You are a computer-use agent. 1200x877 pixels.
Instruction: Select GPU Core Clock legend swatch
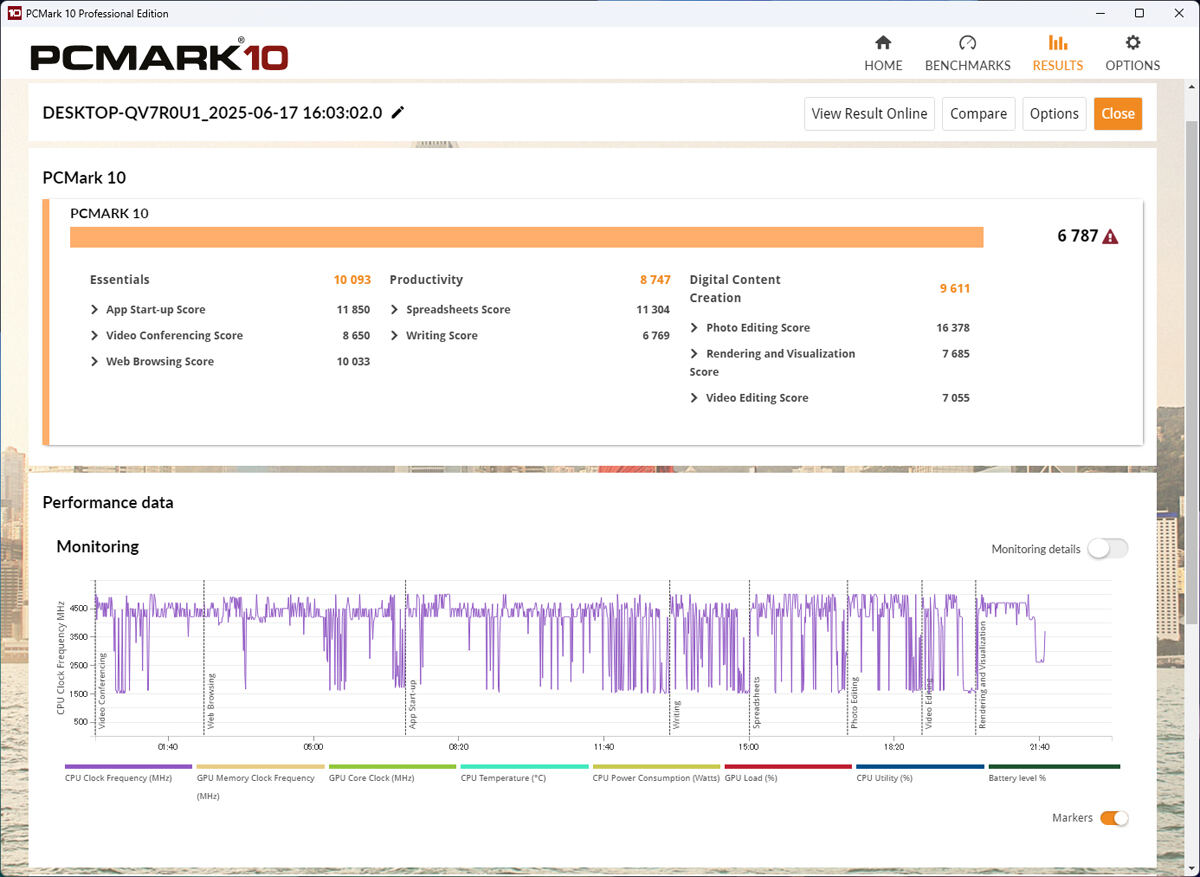point(392,767)
